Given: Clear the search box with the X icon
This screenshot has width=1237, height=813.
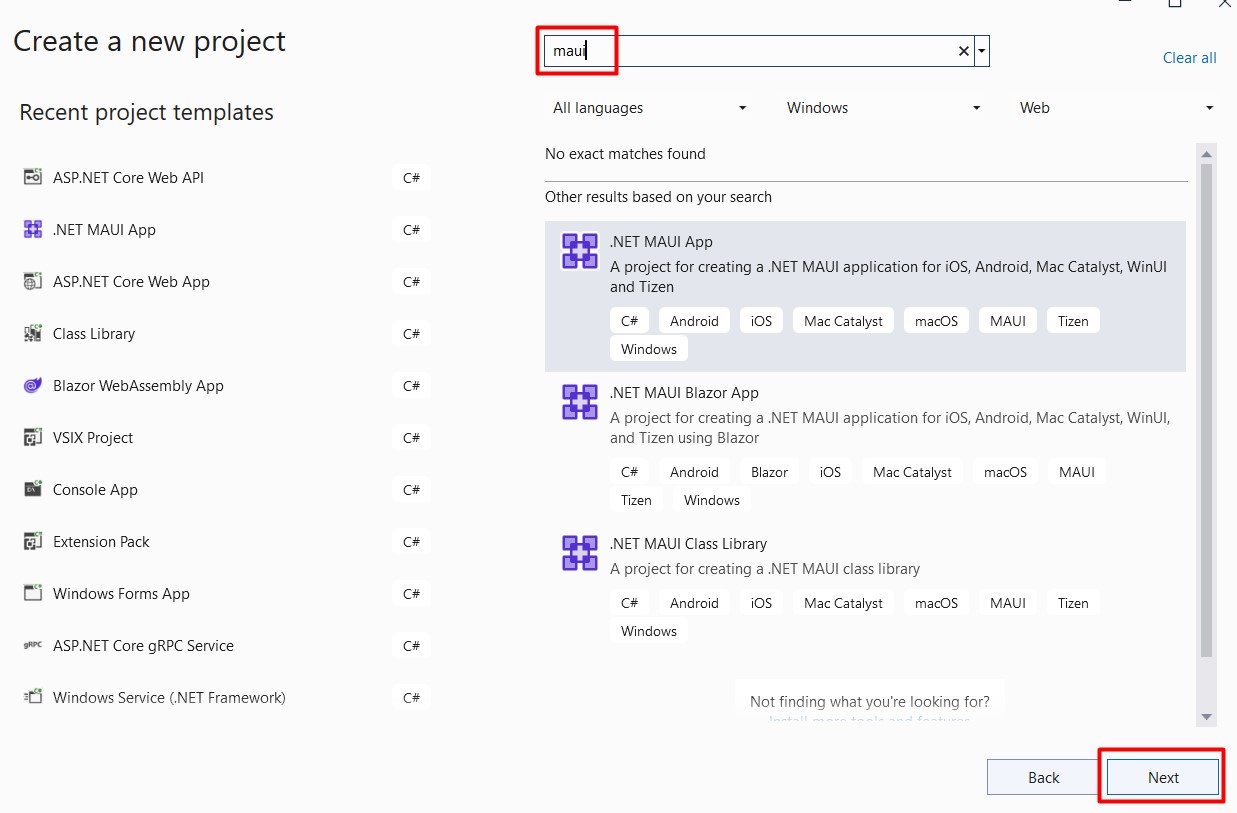Looking at the screenshot, I should [964, 51].
